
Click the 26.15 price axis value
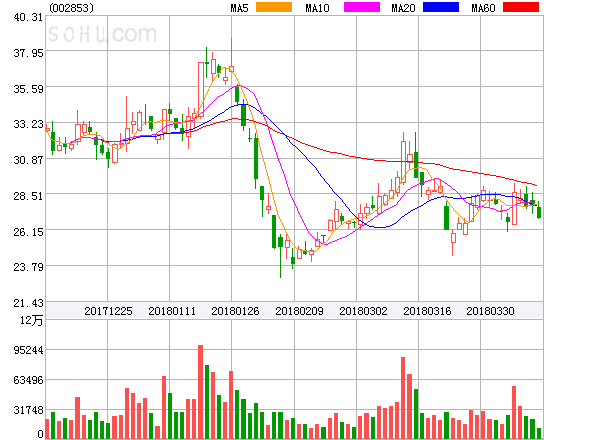28,232
